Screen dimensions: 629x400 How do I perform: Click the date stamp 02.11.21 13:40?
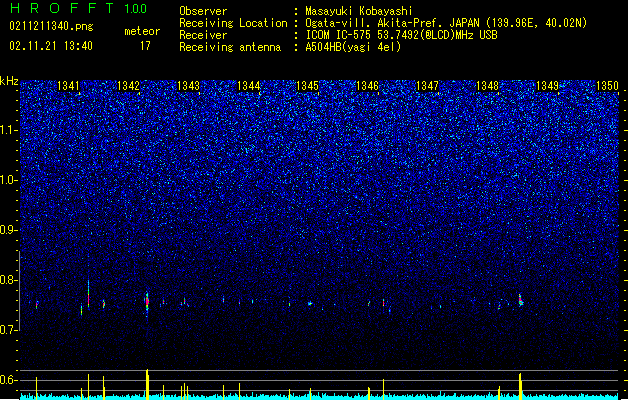point(51,46)
